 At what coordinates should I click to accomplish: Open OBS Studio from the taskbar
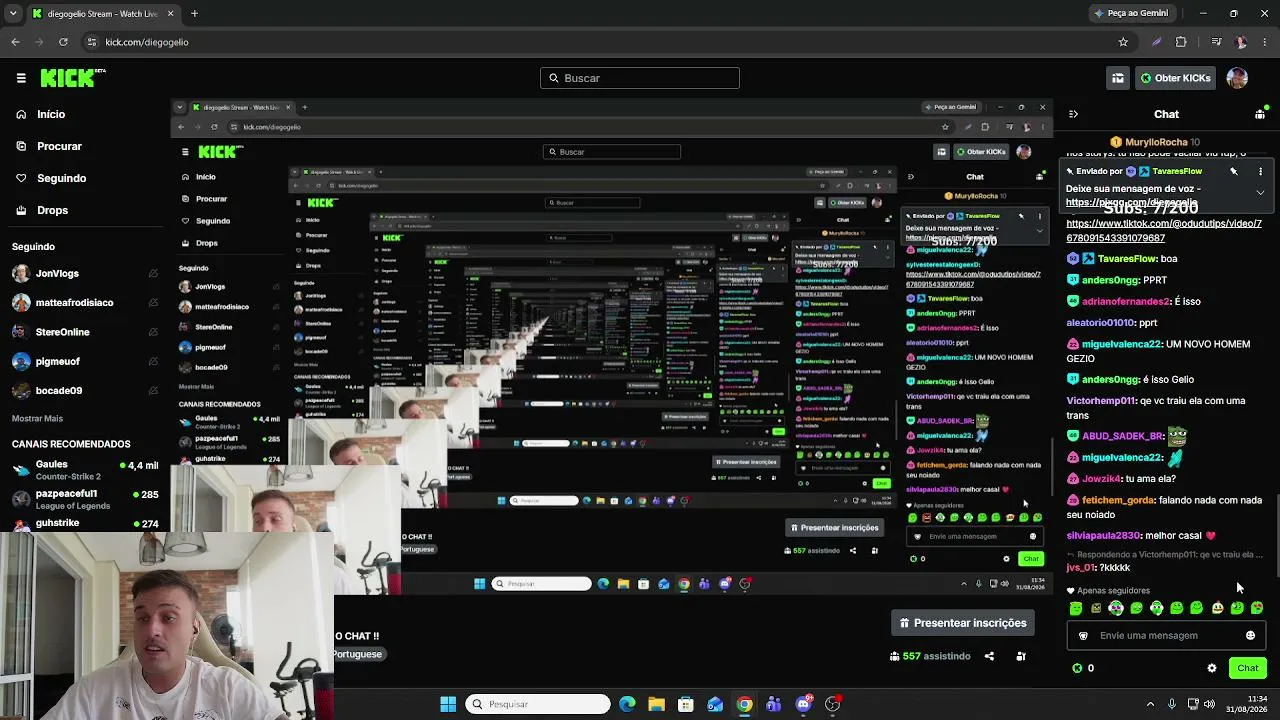(x=832, y=704)
